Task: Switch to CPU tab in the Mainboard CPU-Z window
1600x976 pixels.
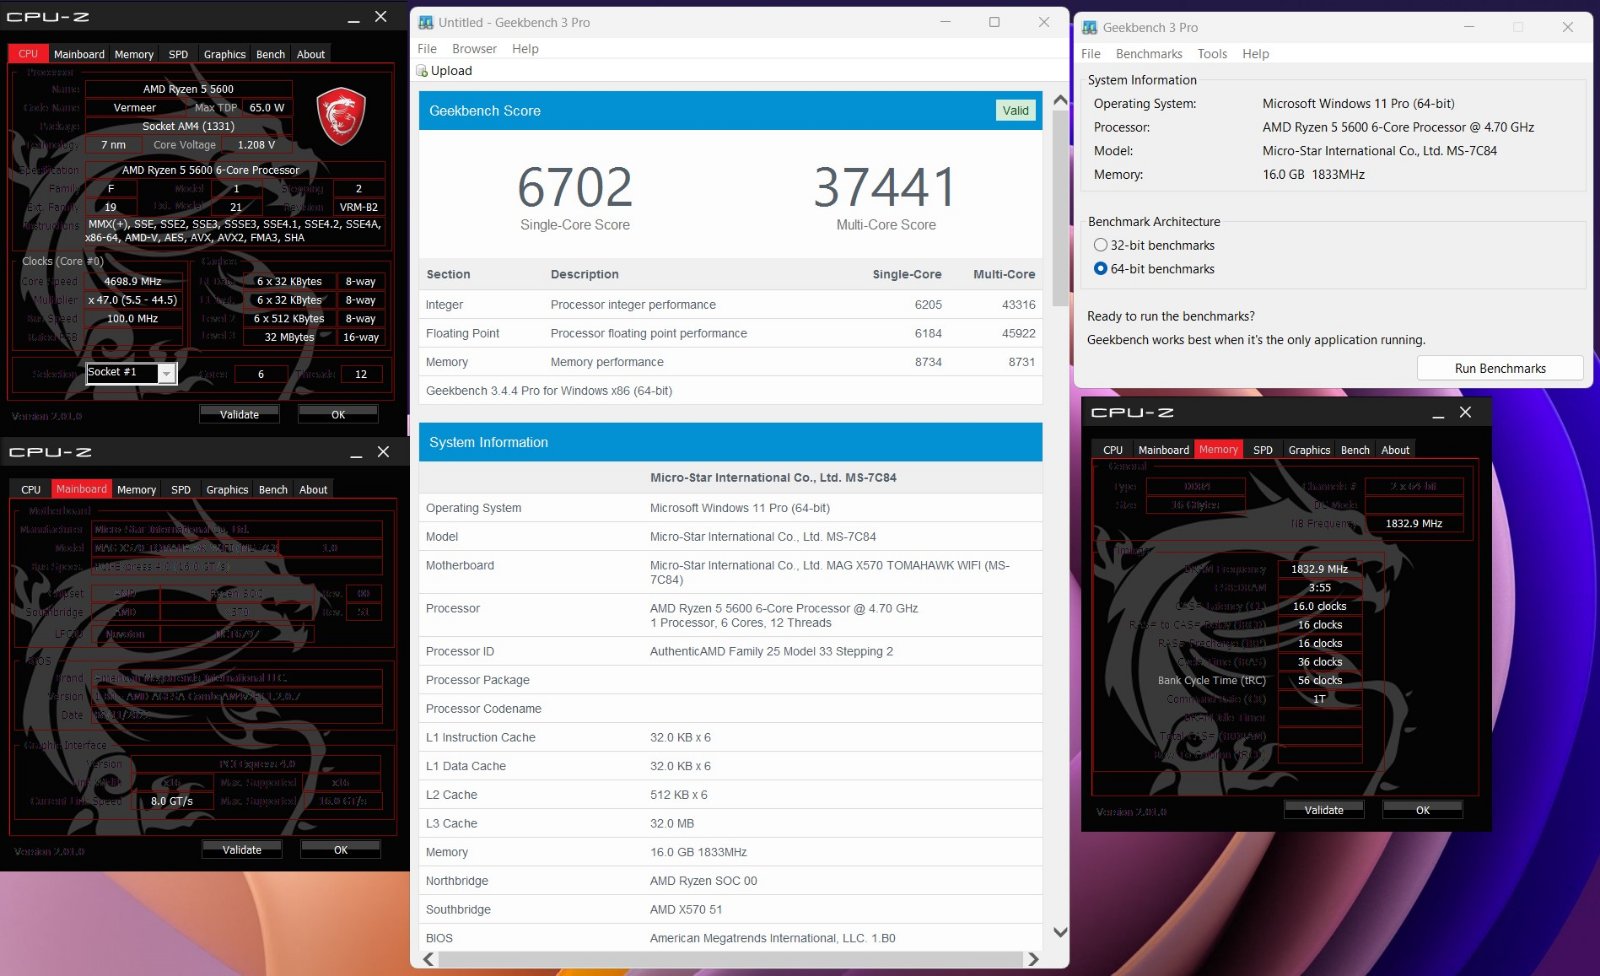Action: [31, 490]
